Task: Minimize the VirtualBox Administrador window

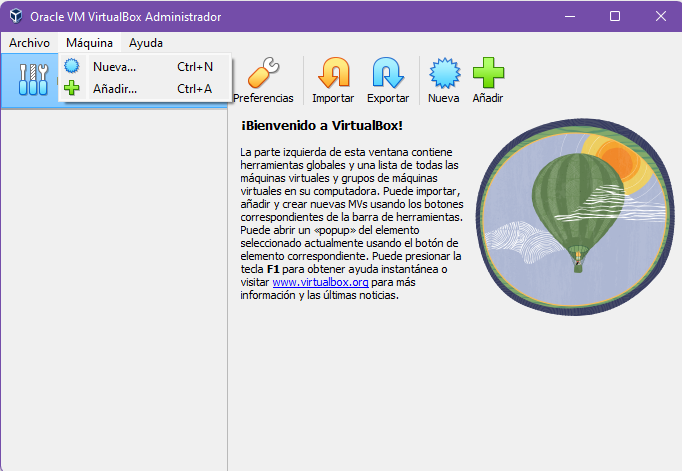Action: click(570, 17)
